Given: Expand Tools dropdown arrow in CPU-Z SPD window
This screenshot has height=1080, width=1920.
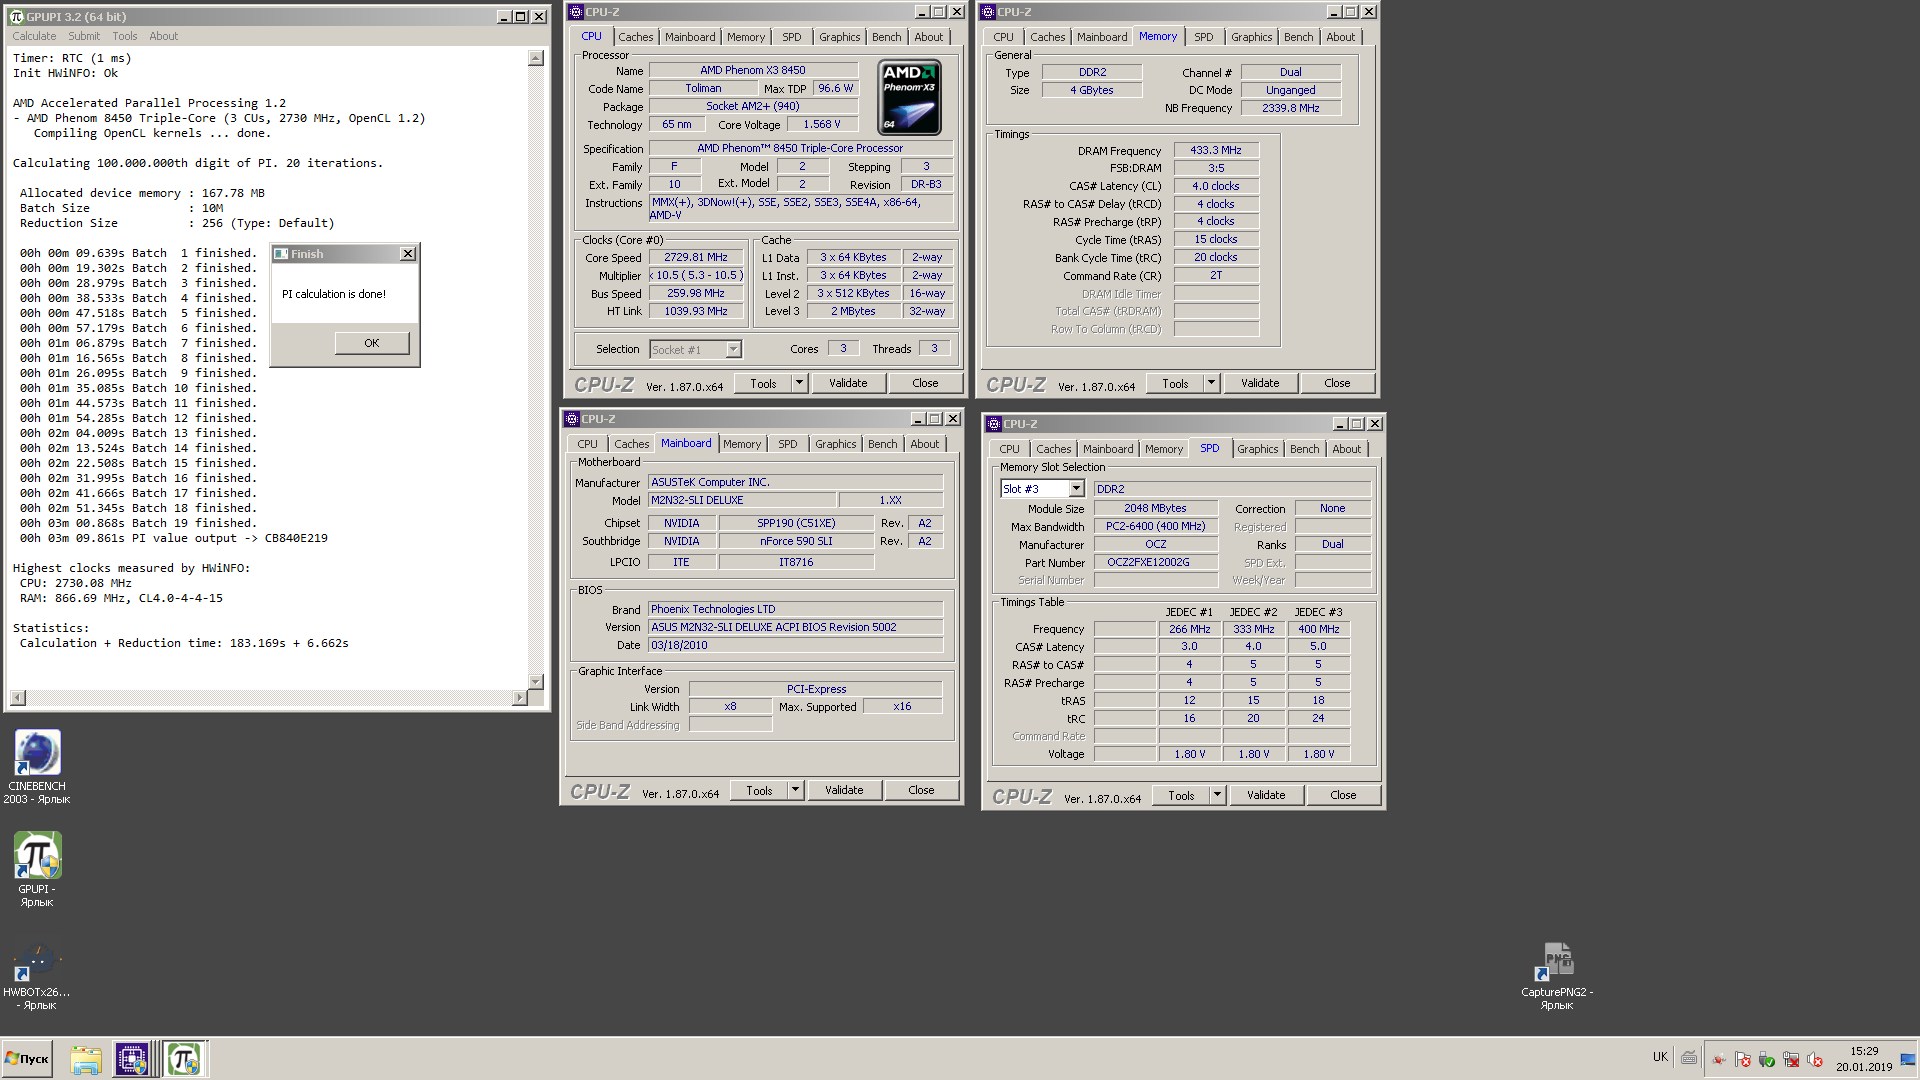Looking at the screenshot, I should pyautogui.click(x=1217, y=795).
